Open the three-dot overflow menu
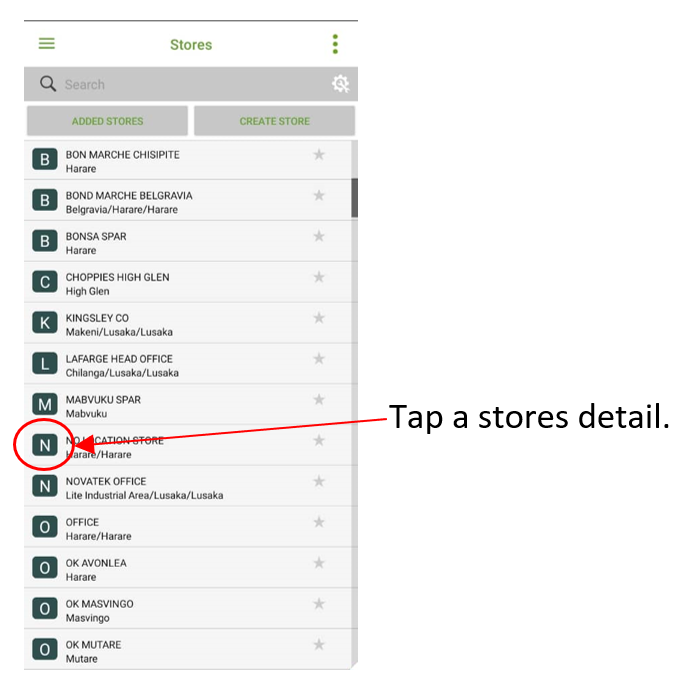The width and height of the screenshot is (690, 700). tap(335, 44)
